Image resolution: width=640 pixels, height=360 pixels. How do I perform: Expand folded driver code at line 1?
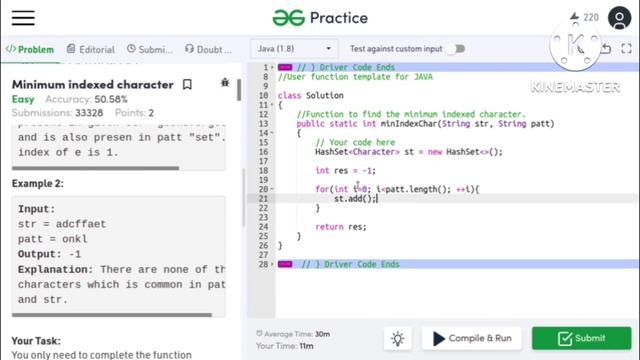pos(272,67)
